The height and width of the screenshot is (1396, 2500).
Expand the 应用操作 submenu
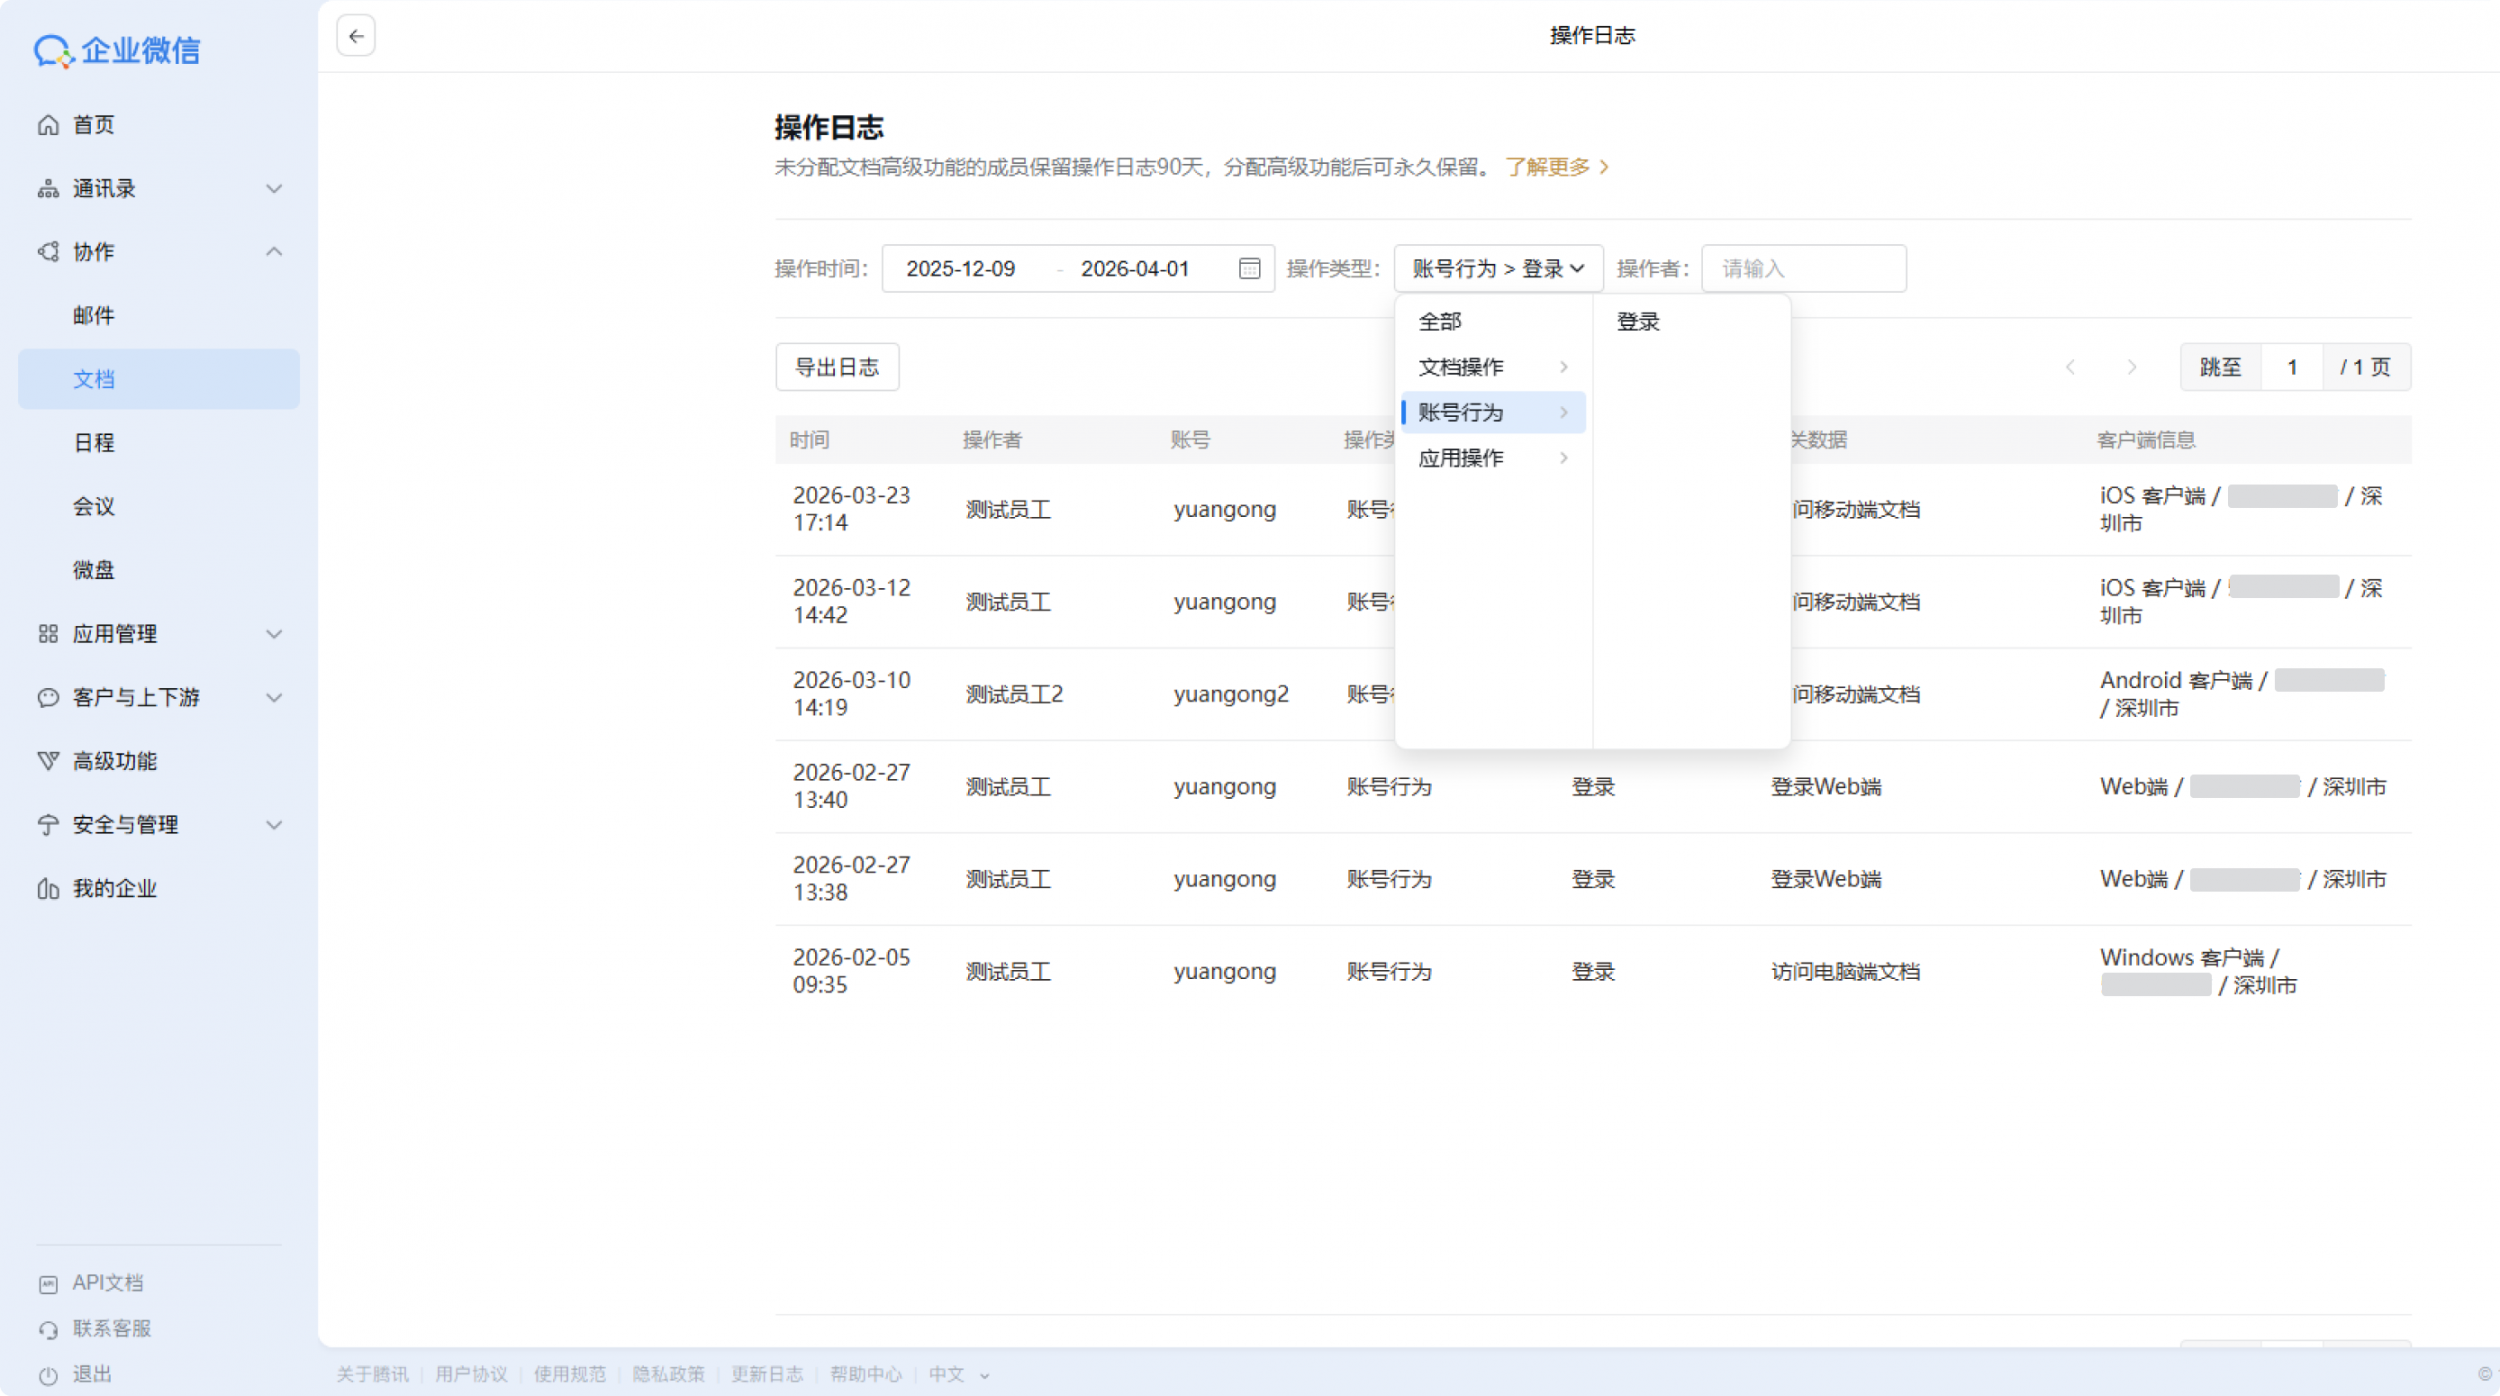click(x=1493, y=458)
